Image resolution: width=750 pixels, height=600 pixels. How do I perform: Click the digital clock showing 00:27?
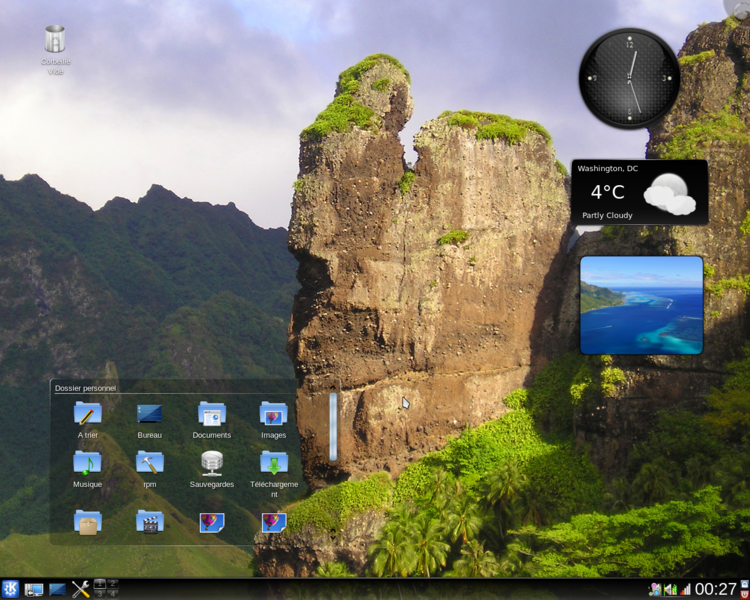pyautogui.click(x=716, y=589)
